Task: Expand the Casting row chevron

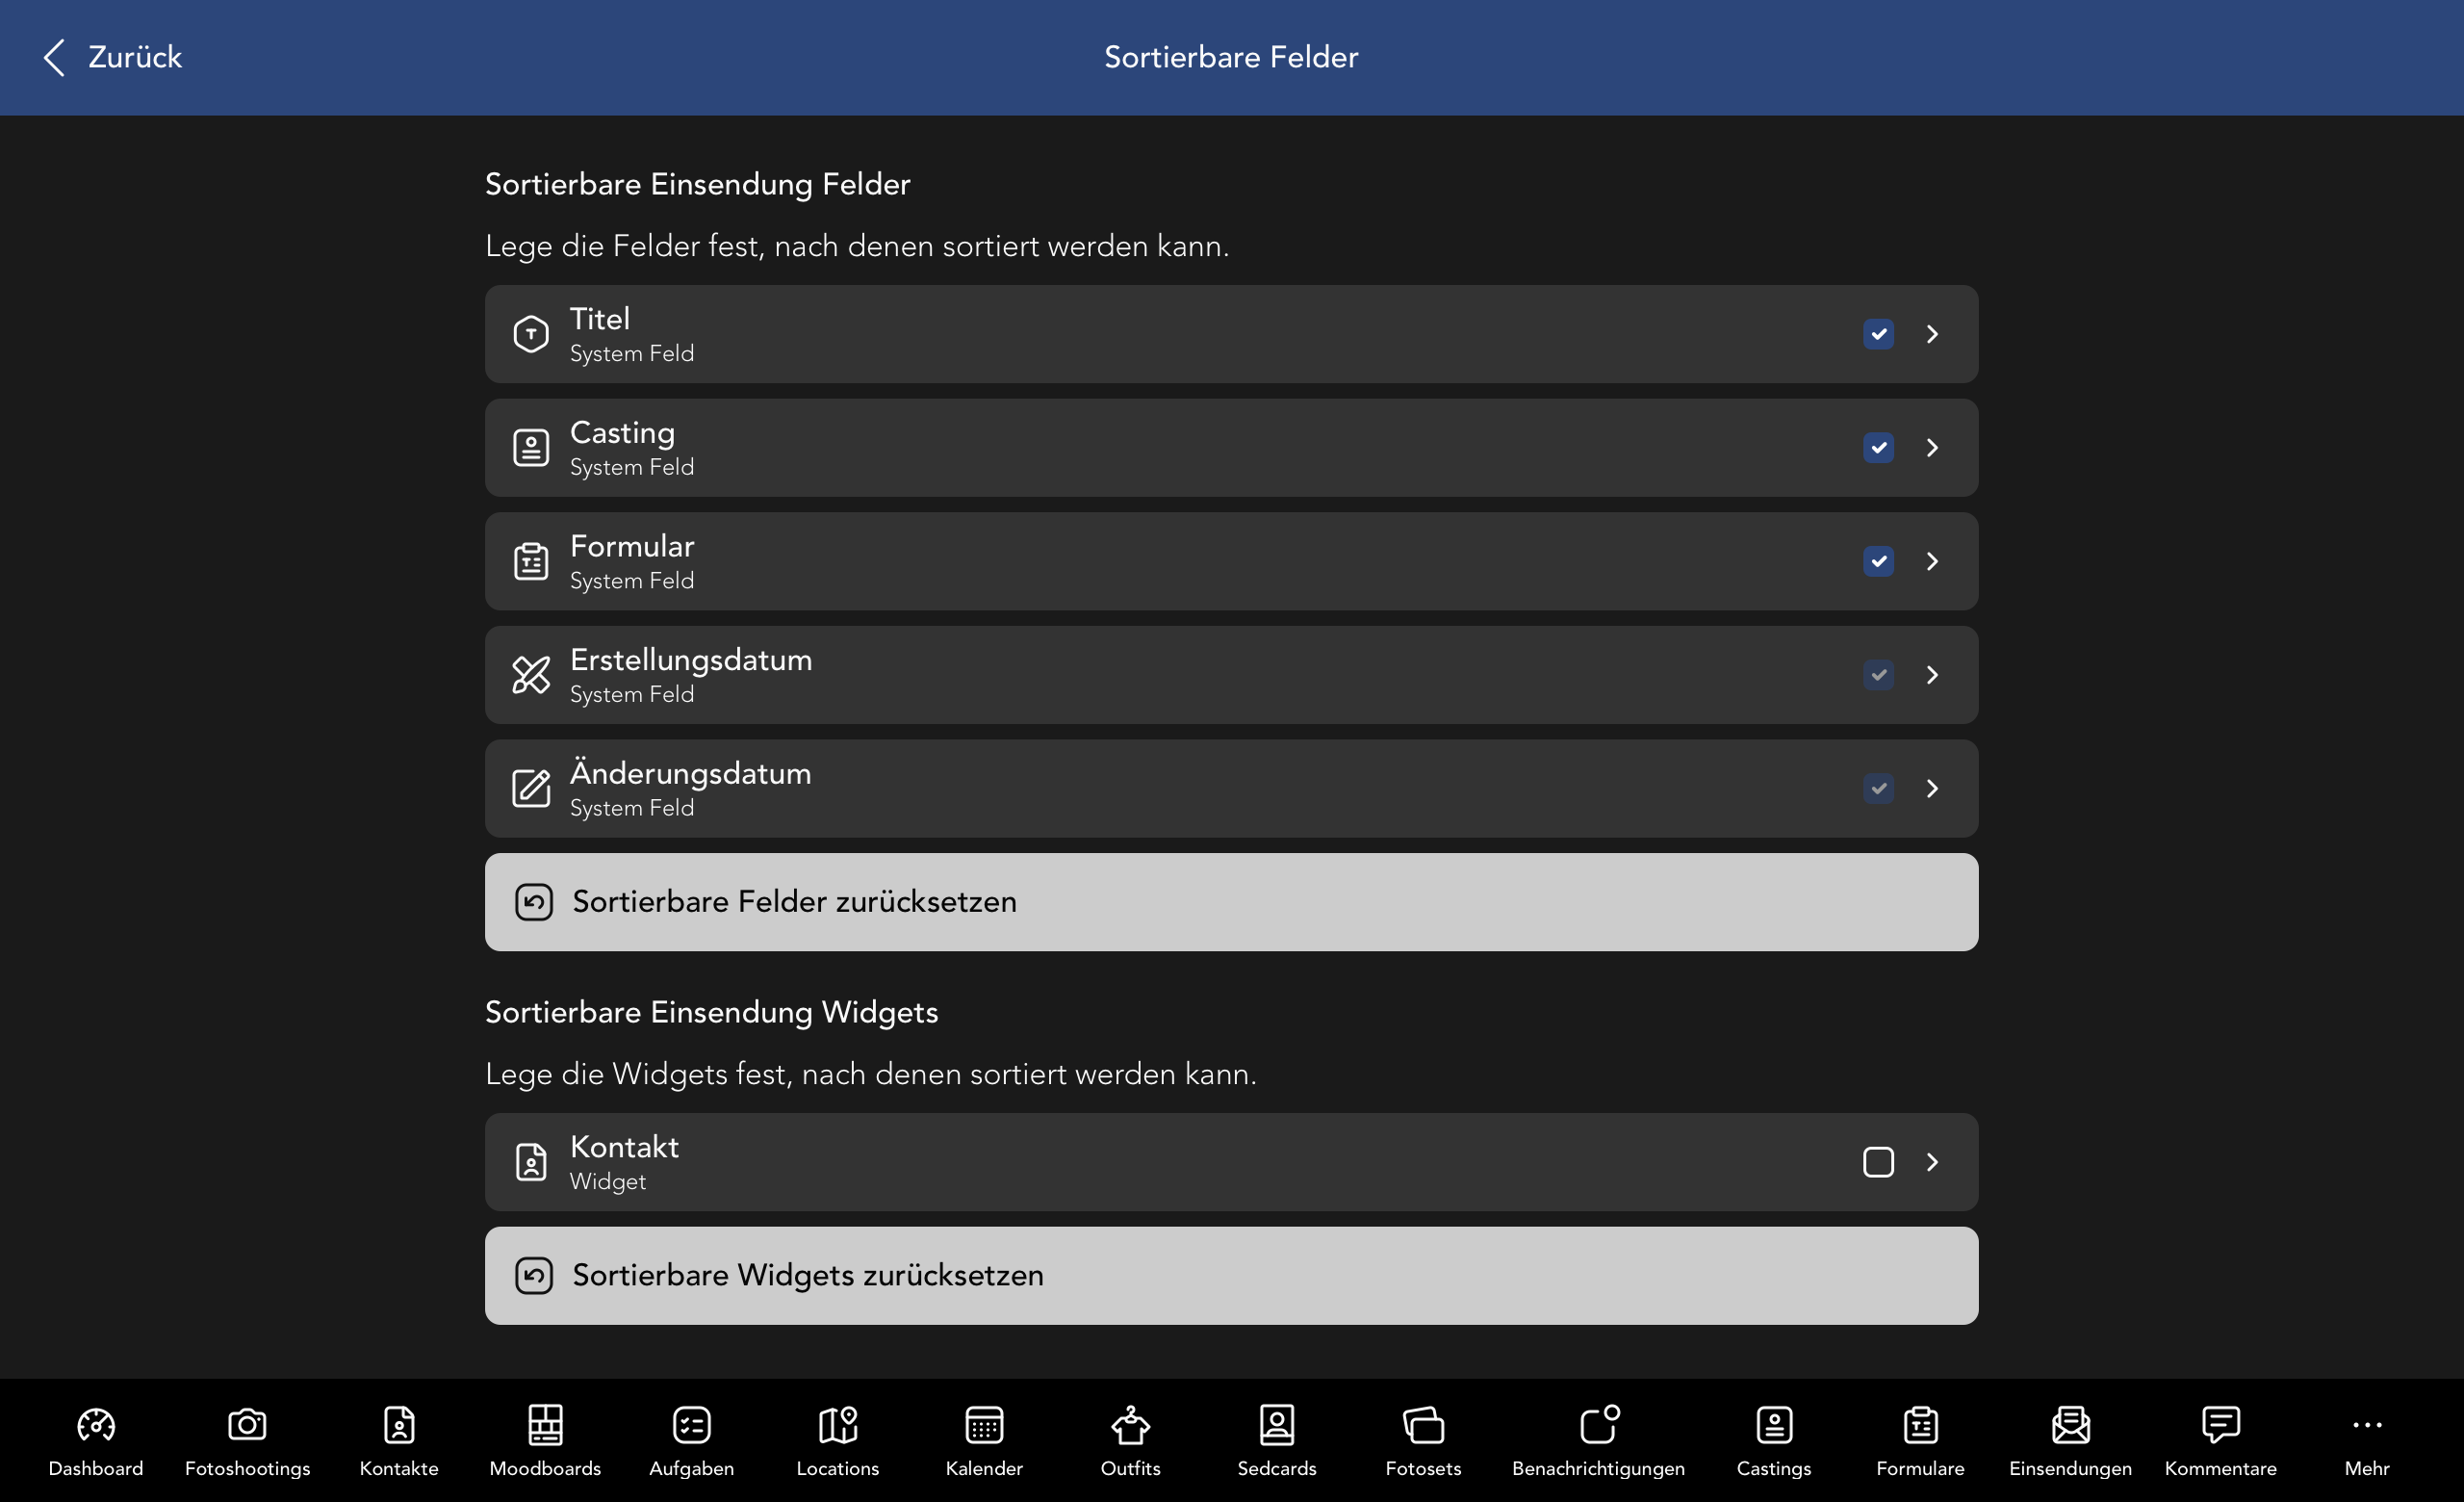Action: click(x=1932, y=448)
